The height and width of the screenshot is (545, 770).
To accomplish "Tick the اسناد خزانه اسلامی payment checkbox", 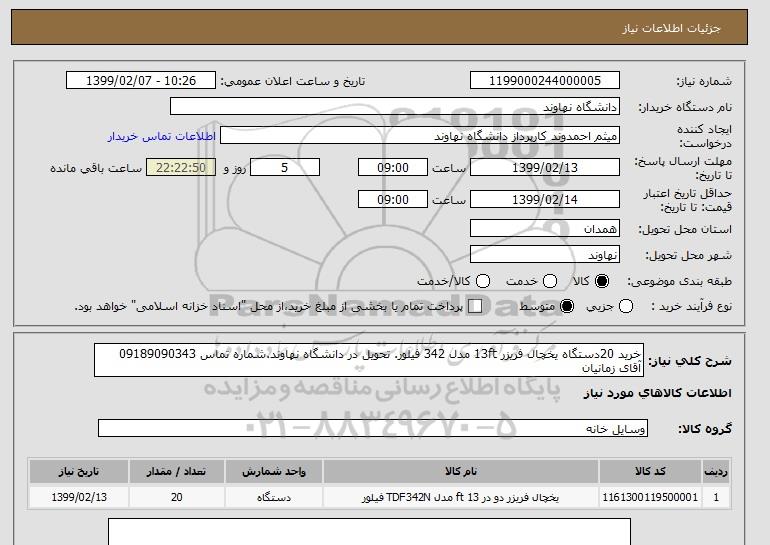I will 475,306.
